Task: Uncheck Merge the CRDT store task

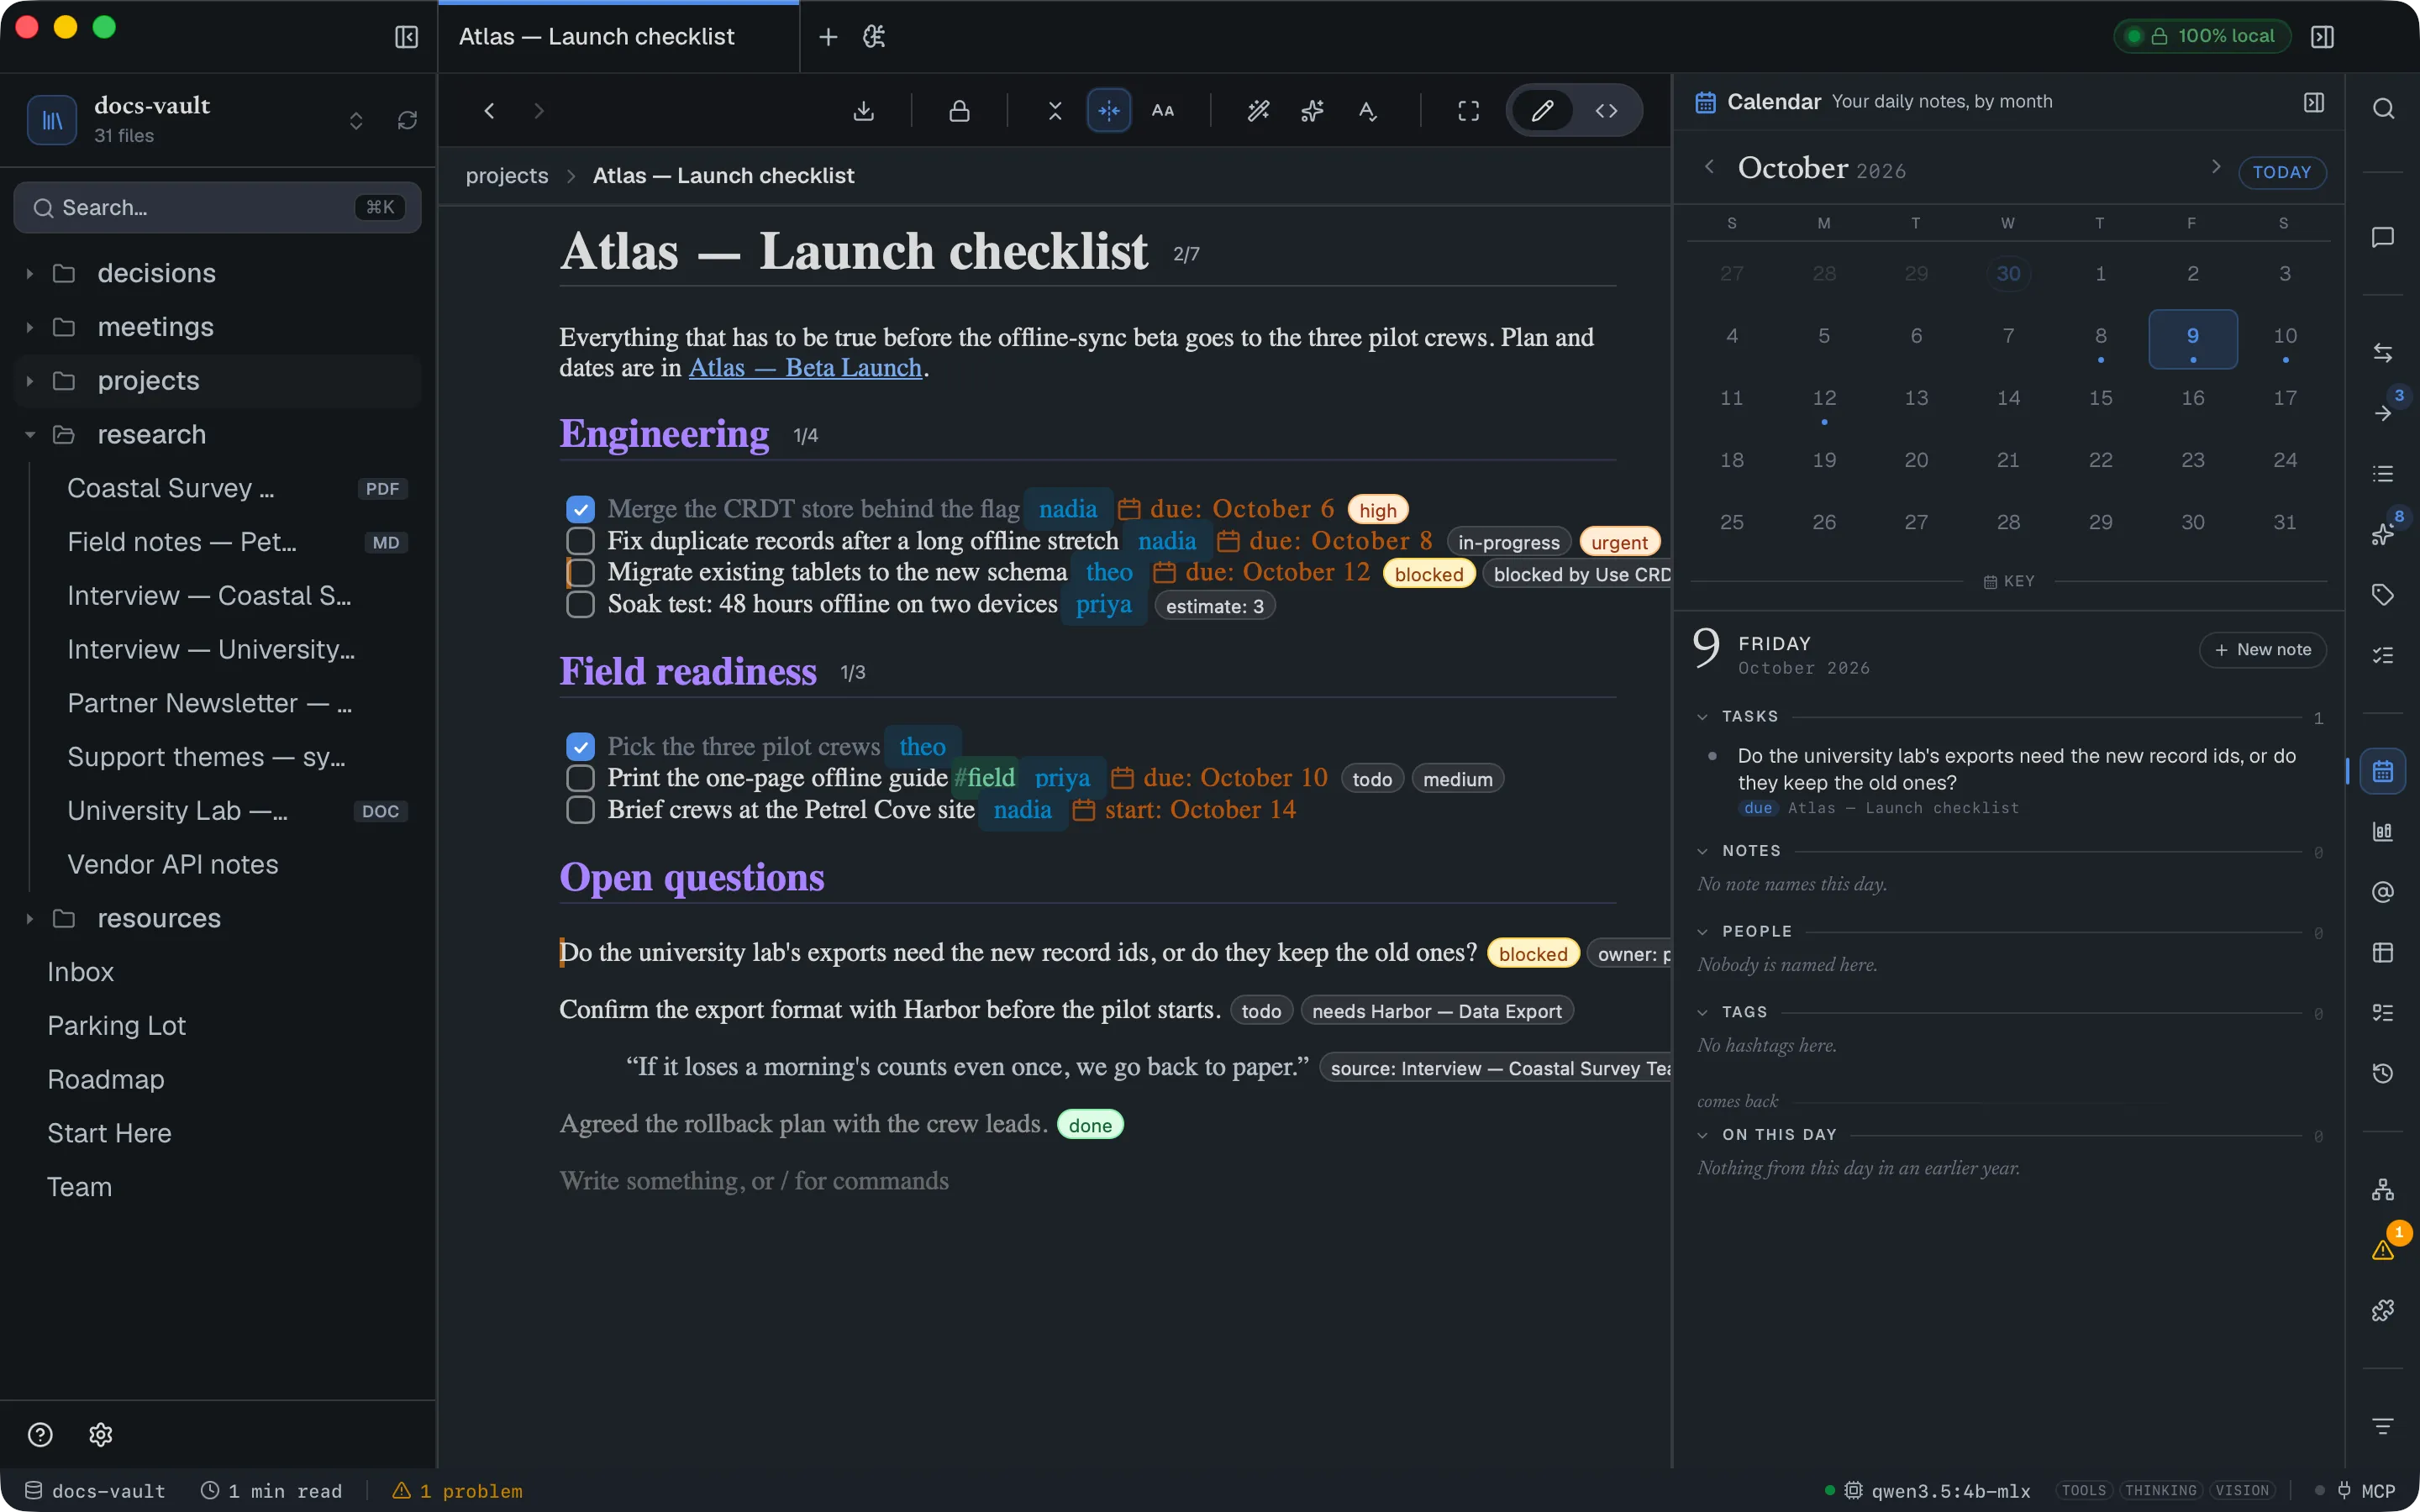Action: coord(580,509)
